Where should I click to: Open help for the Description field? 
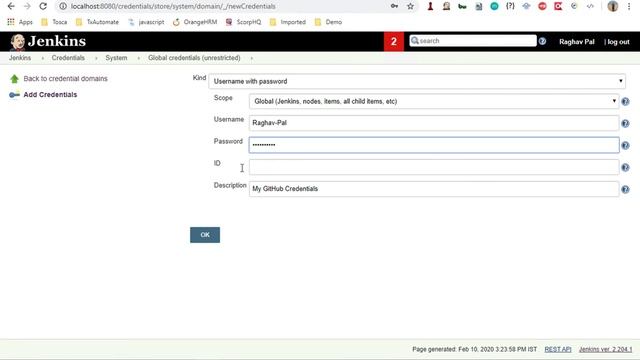pos(625,189)
